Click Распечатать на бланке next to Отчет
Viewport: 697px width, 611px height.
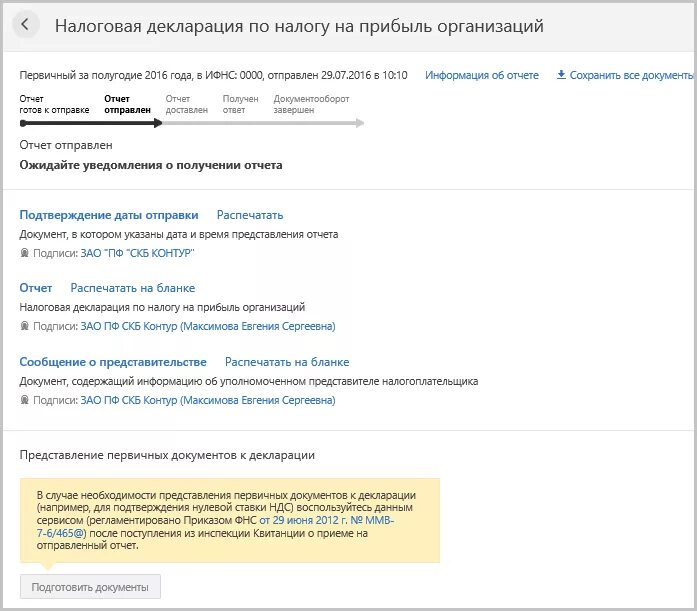[133, 288]
